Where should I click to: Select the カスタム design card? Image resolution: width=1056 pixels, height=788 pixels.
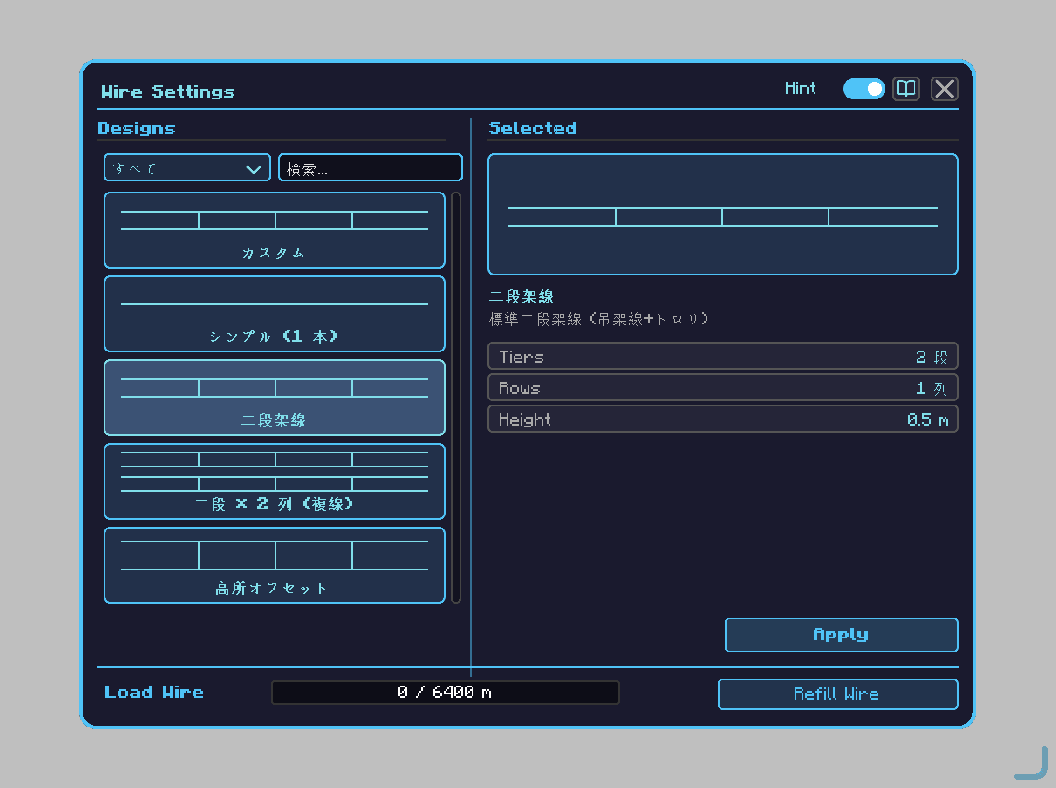275,230
